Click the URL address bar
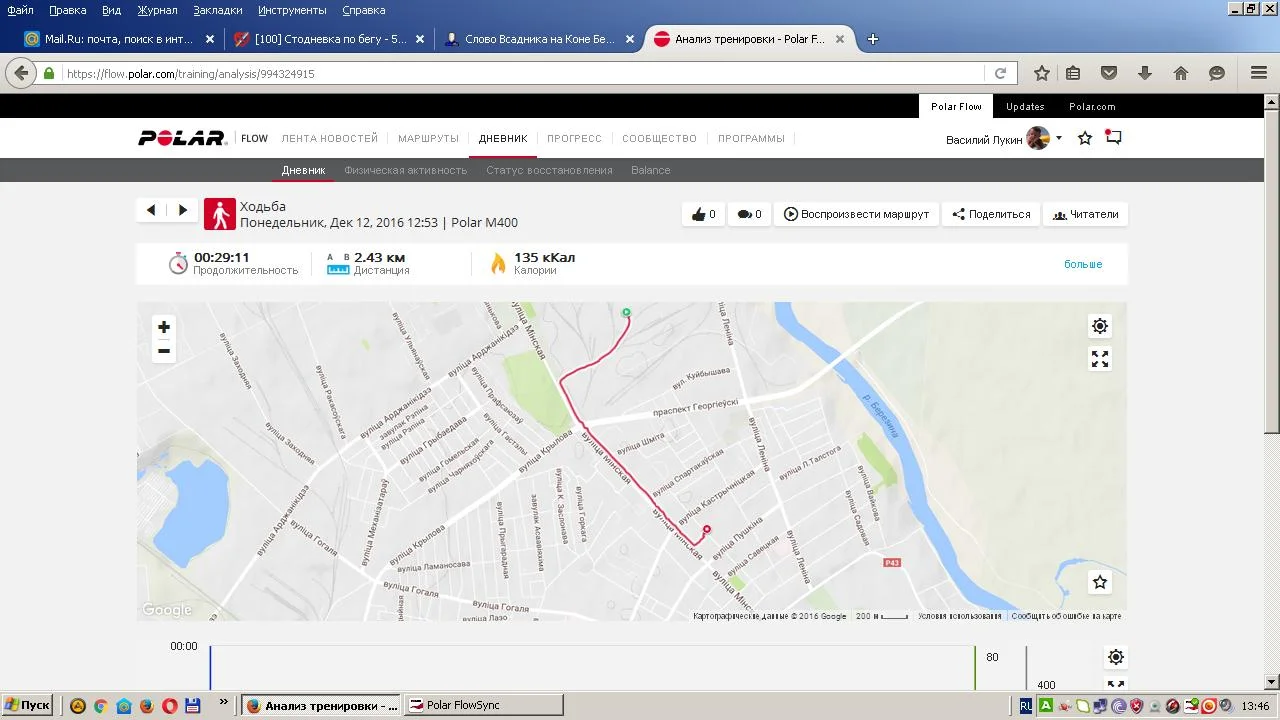 [520, 74]
